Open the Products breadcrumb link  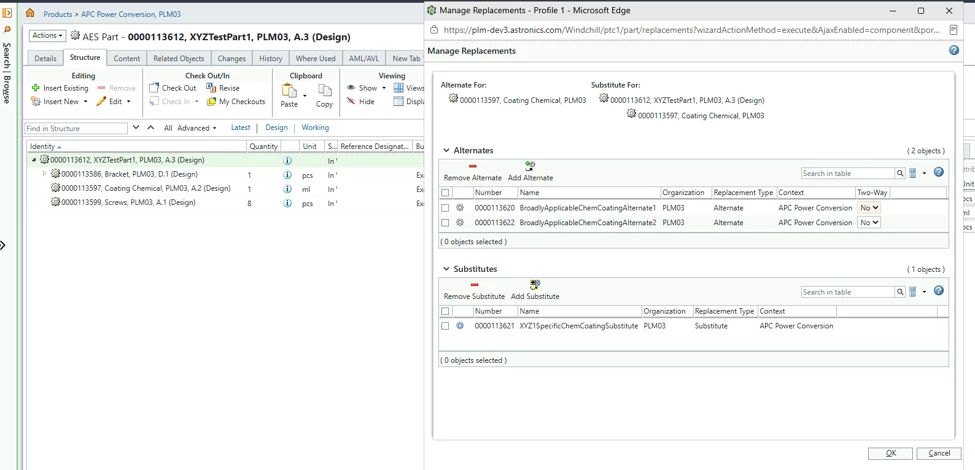(x=57, y=14)
